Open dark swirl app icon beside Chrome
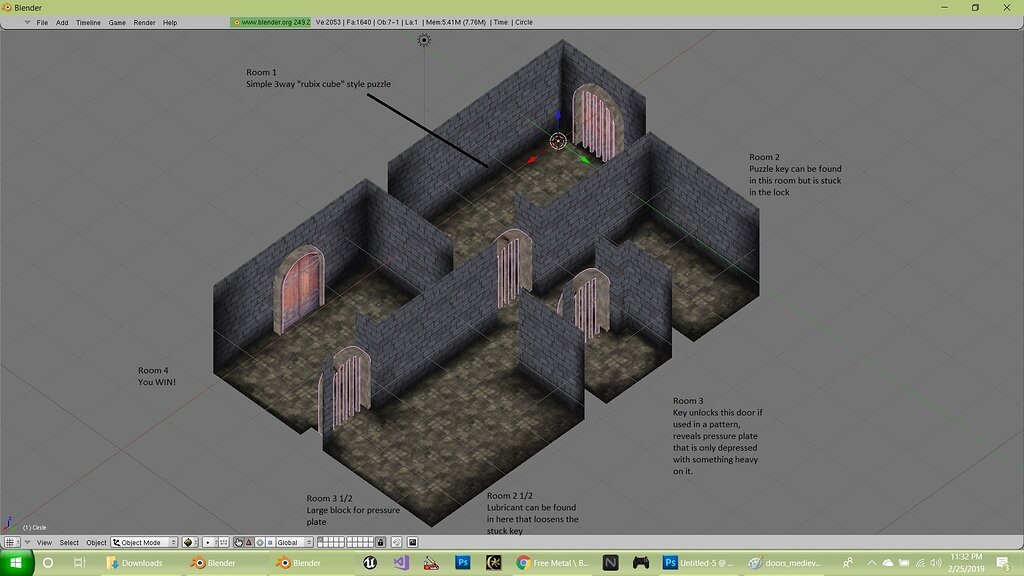1024x576 pixels. [x=494, y=562]
